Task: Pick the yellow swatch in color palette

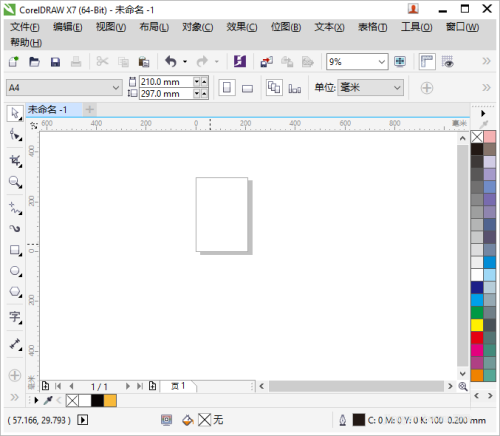Action: coord(477,325)
